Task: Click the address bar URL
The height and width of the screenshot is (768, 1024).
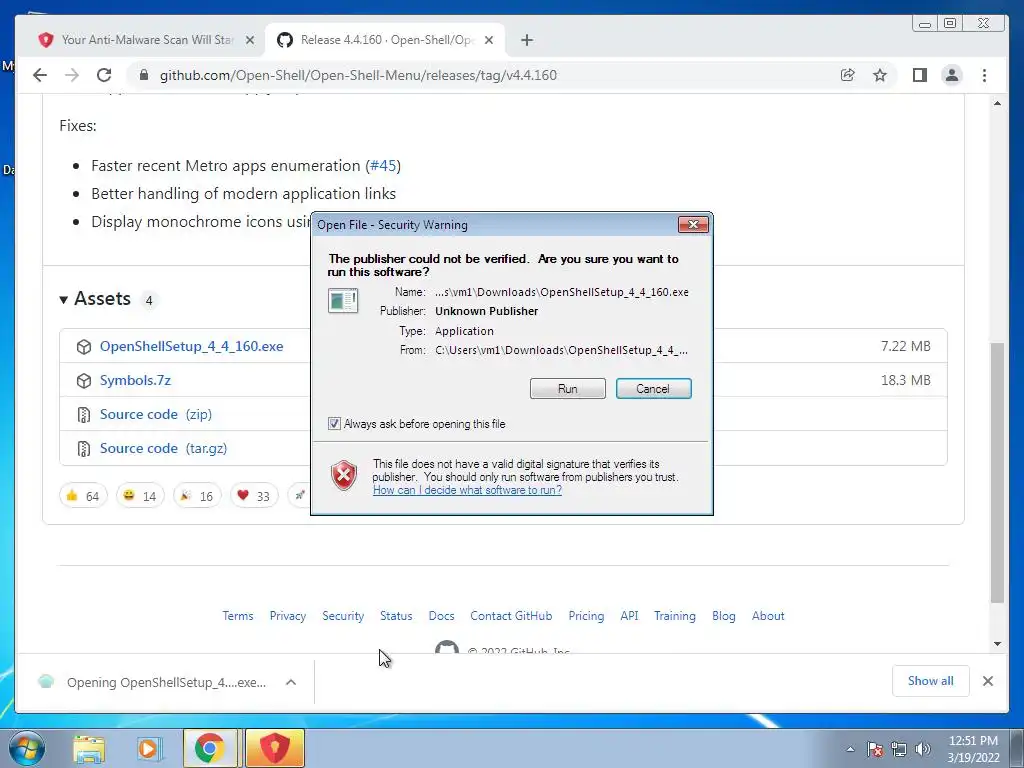Action: pos(358,75)
